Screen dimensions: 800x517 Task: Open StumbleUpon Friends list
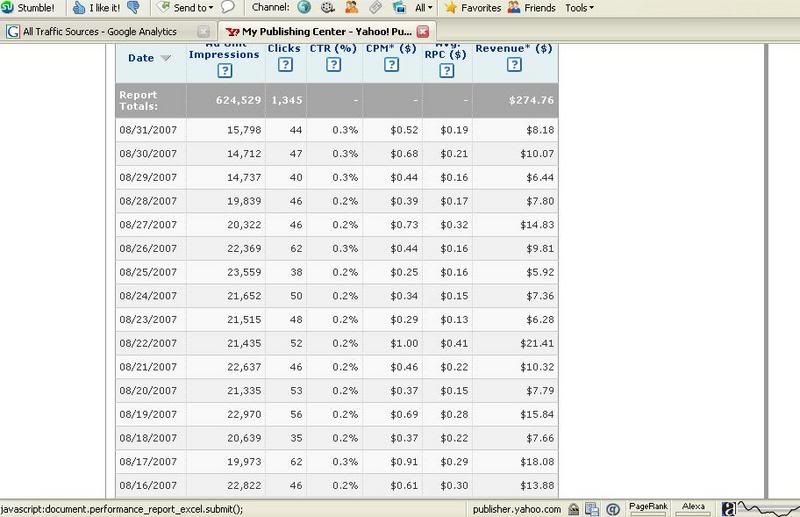coord(531,8)
